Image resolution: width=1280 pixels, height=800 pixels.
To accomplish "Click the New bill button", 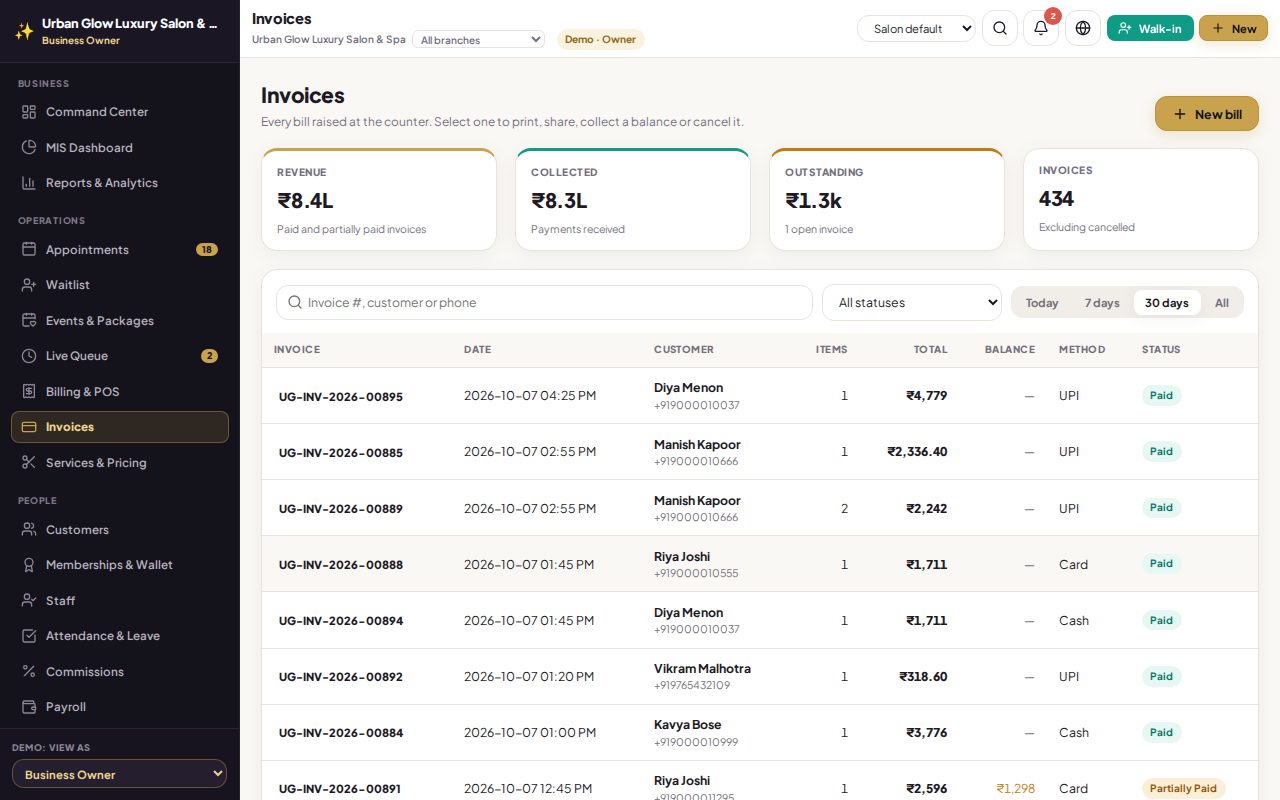I will pos(1207,114).
